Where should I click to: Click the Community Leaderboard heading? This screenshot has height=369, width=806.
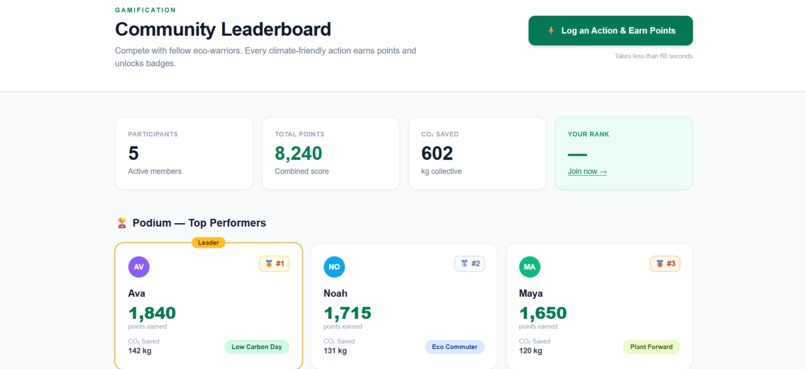pyautogui.click(x=223, y=29)
